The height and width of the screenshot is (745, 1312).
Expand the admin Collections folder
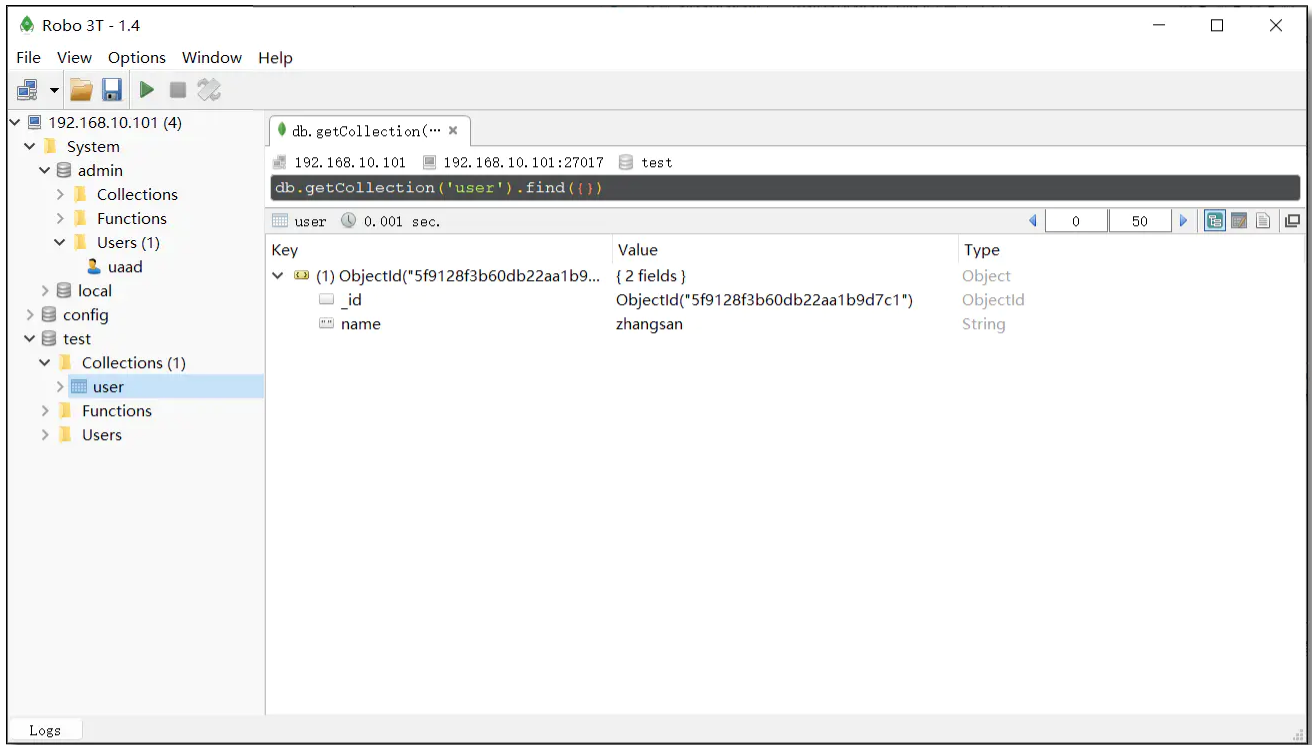(60, 194)
